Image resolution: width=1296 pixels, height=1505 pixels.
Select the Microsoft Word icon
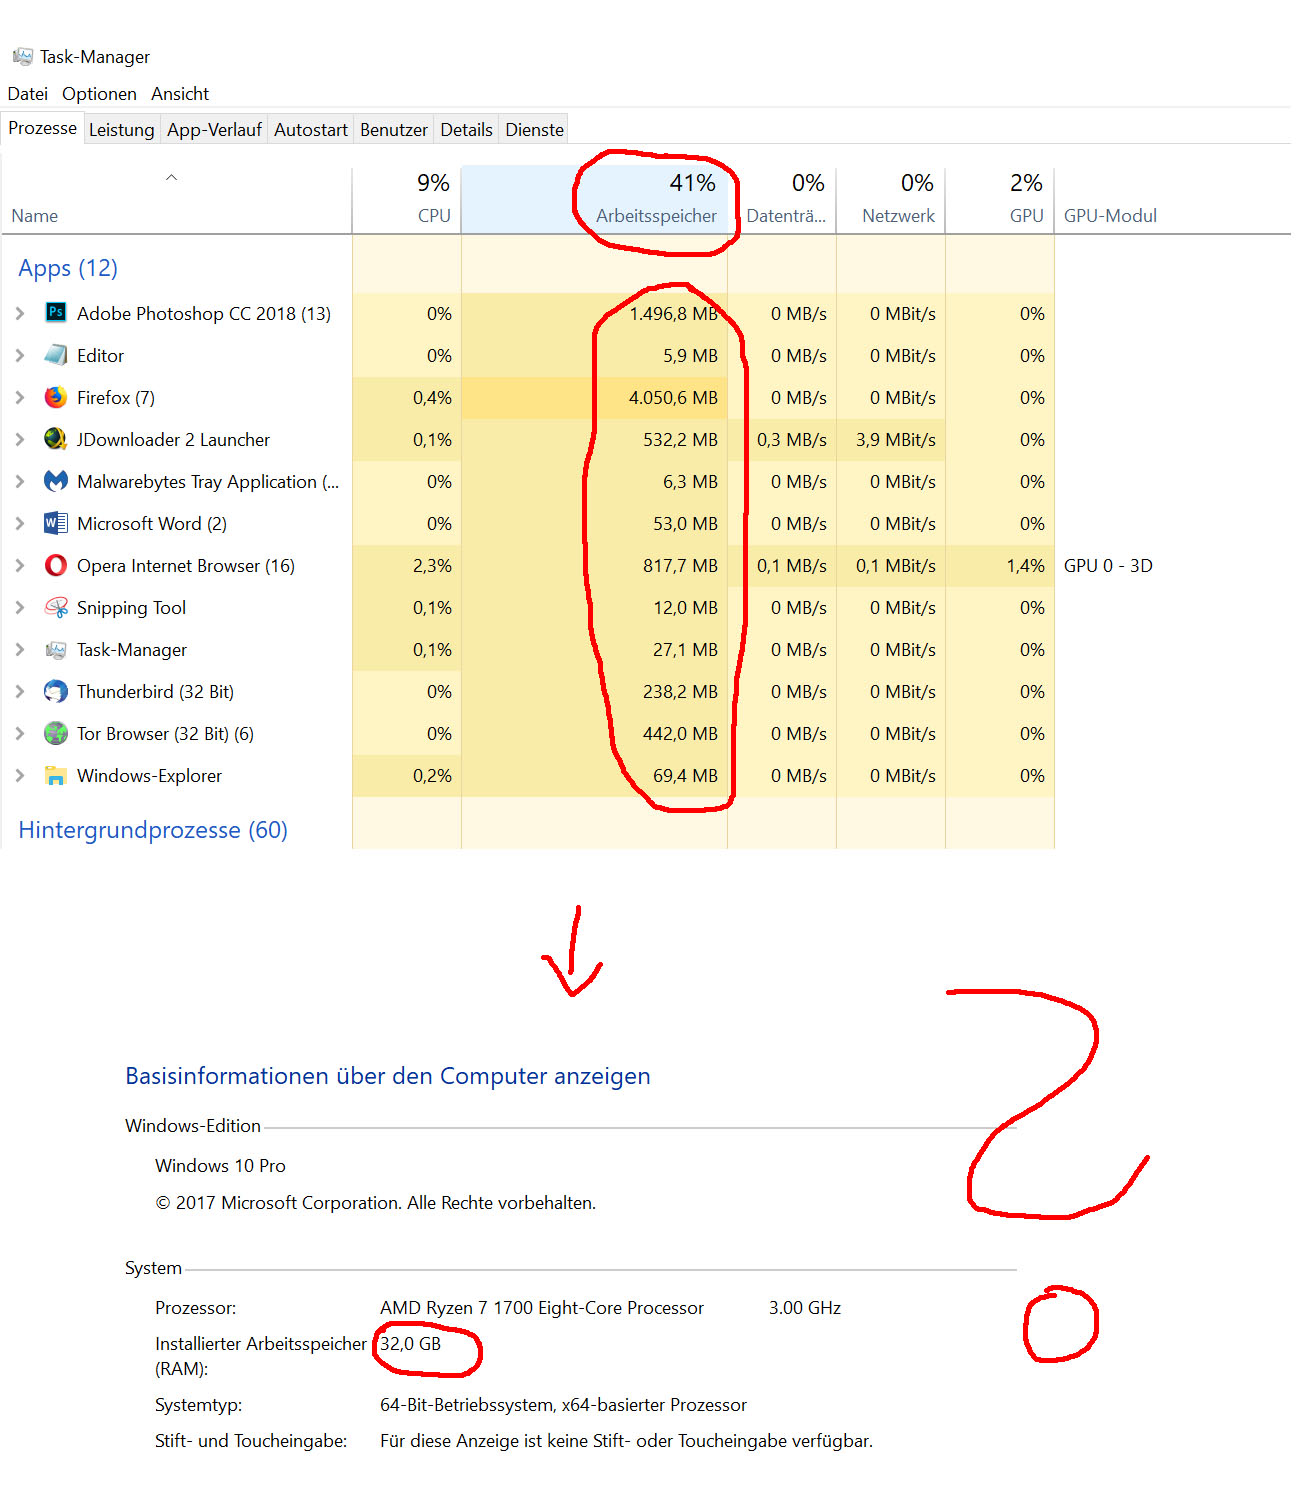[x=55, y=523]
